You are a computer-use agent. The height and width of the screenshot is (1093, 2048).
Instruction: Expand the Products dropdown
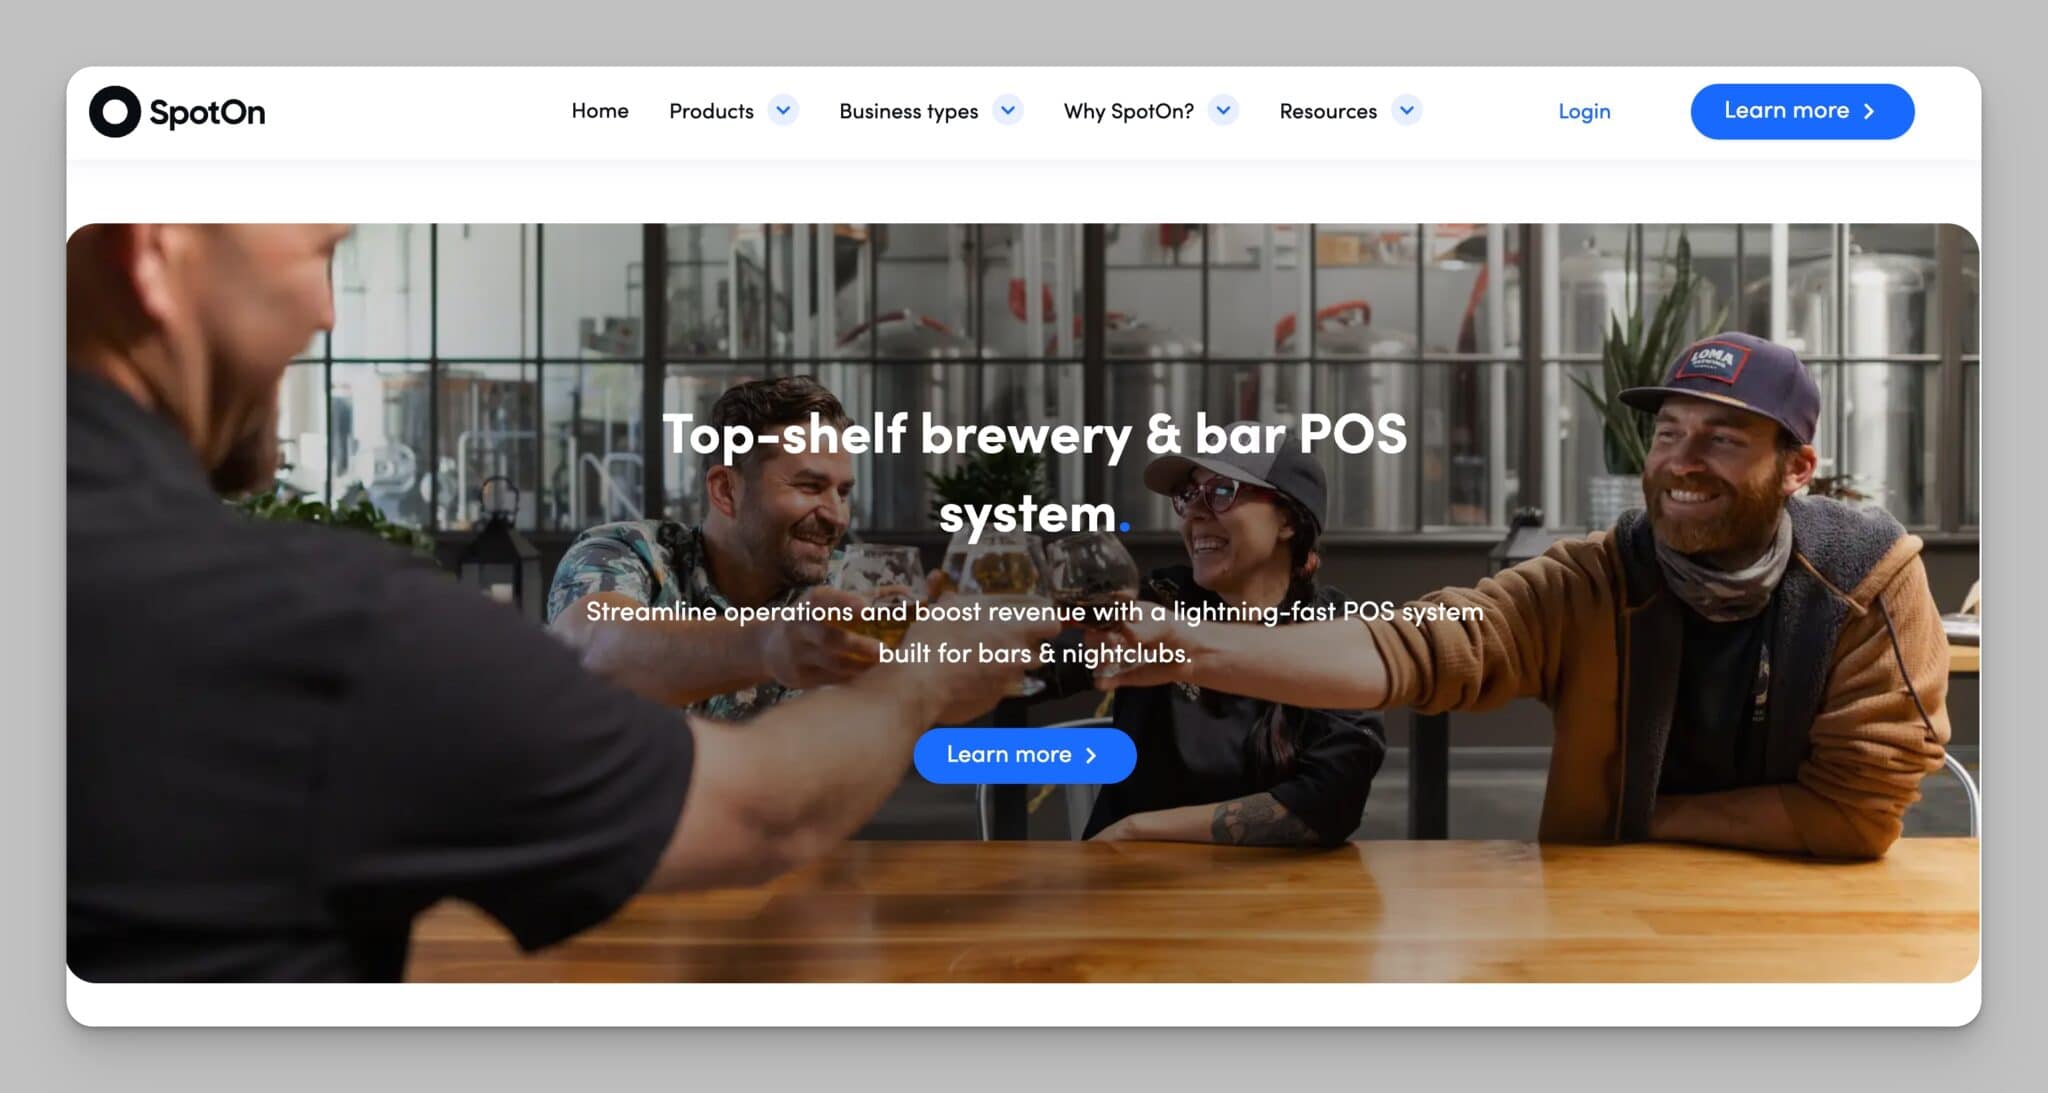pyautogui.click(x=784, y=111)
